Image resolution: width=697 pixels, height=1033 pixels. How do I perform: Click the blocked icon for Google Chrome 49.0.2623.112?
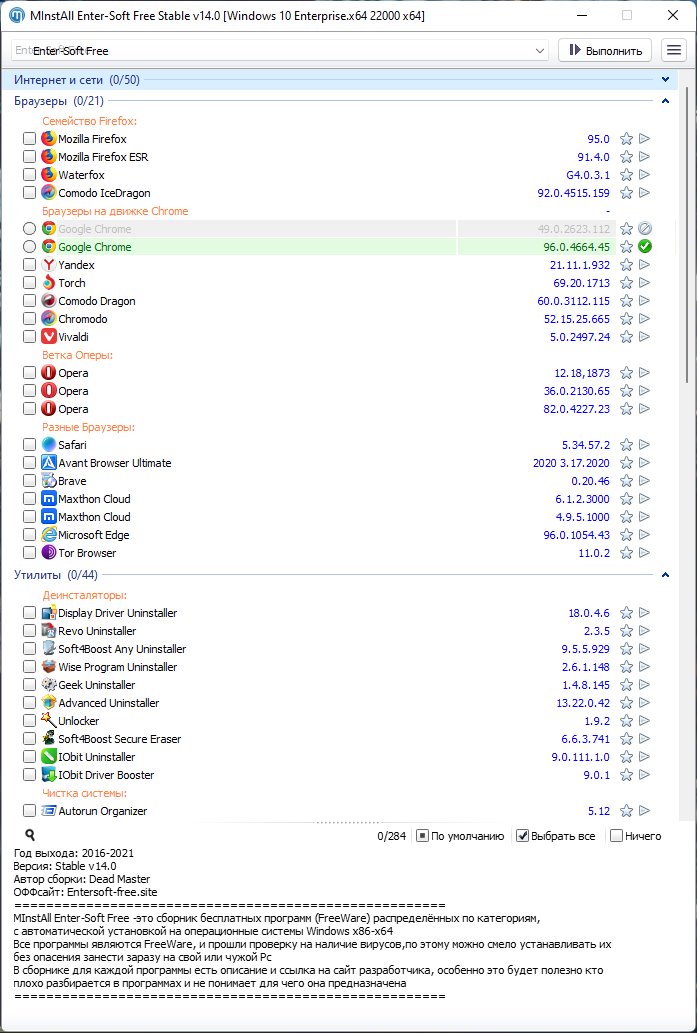pyautogui.click(x=645, y=229)
